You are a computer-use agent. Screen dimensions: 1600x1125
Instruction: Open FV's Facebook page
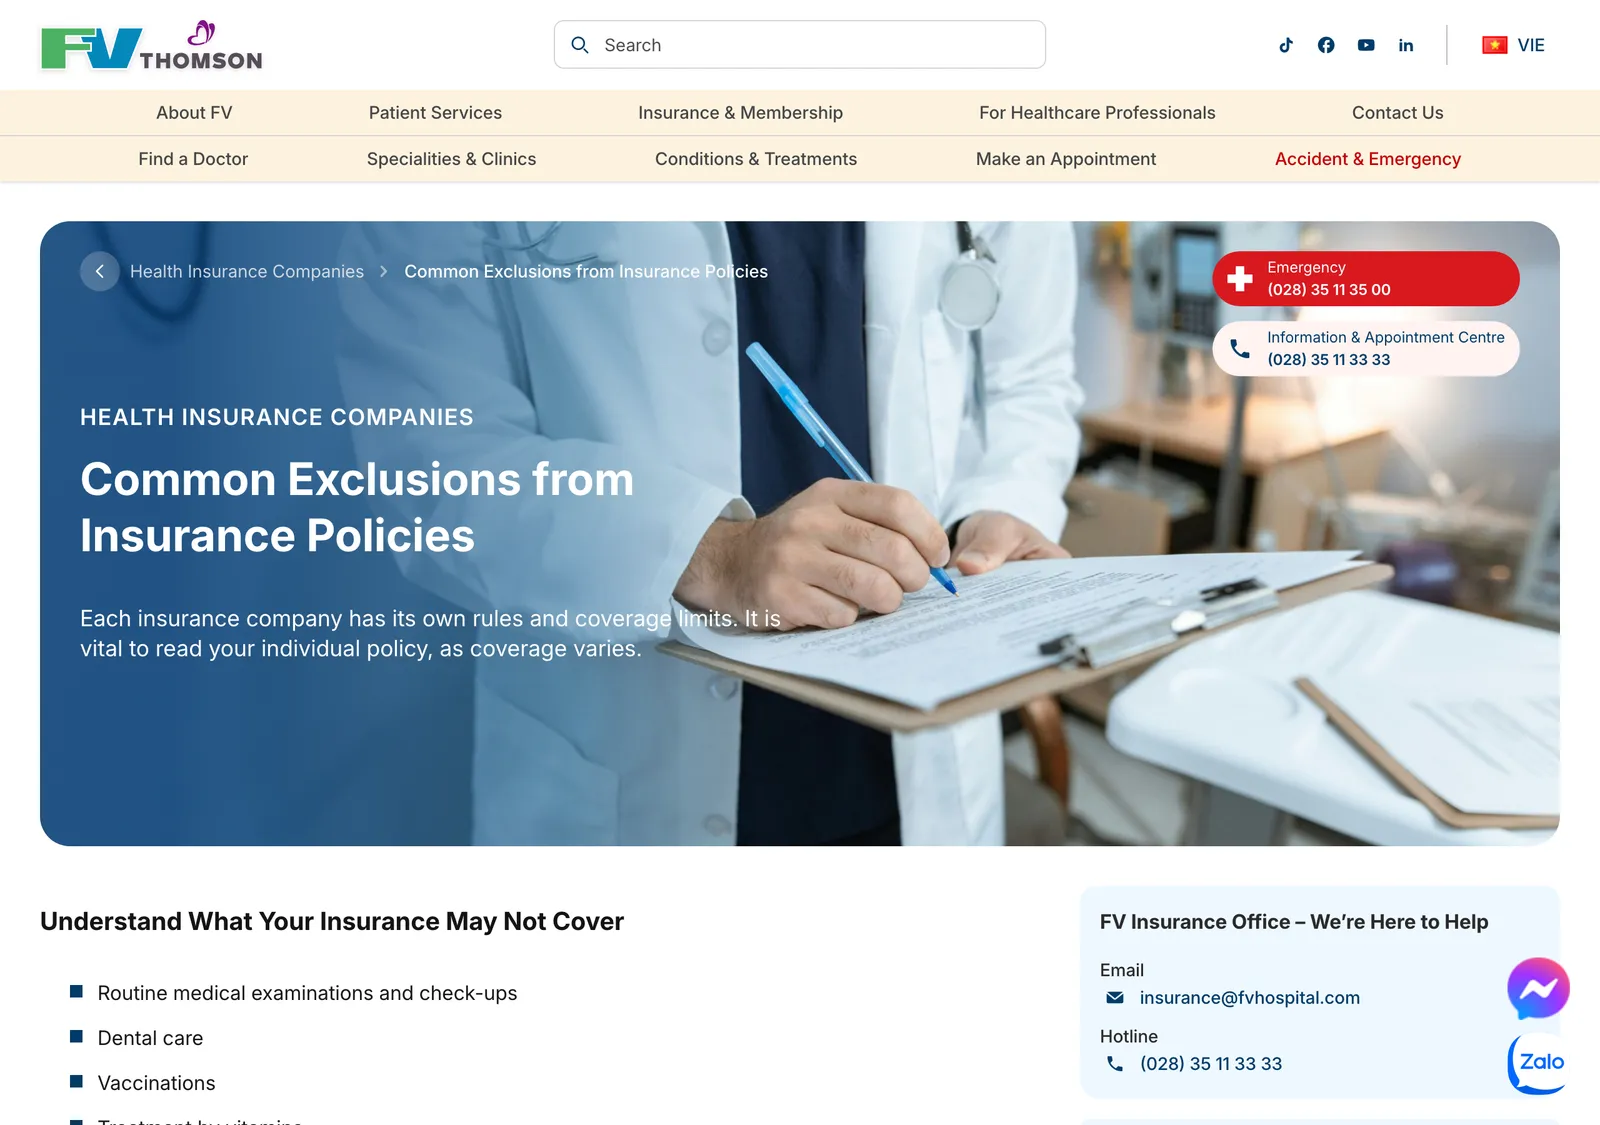pos(1326,45)
